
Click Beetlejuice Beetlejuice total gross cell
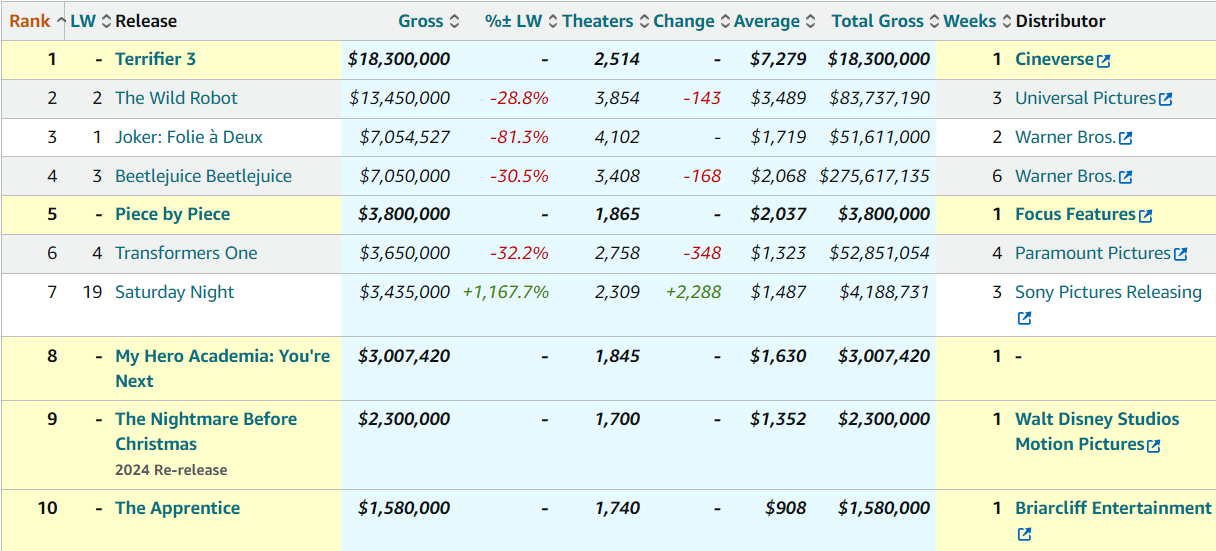pyautogui.click(x=874, y=176)
